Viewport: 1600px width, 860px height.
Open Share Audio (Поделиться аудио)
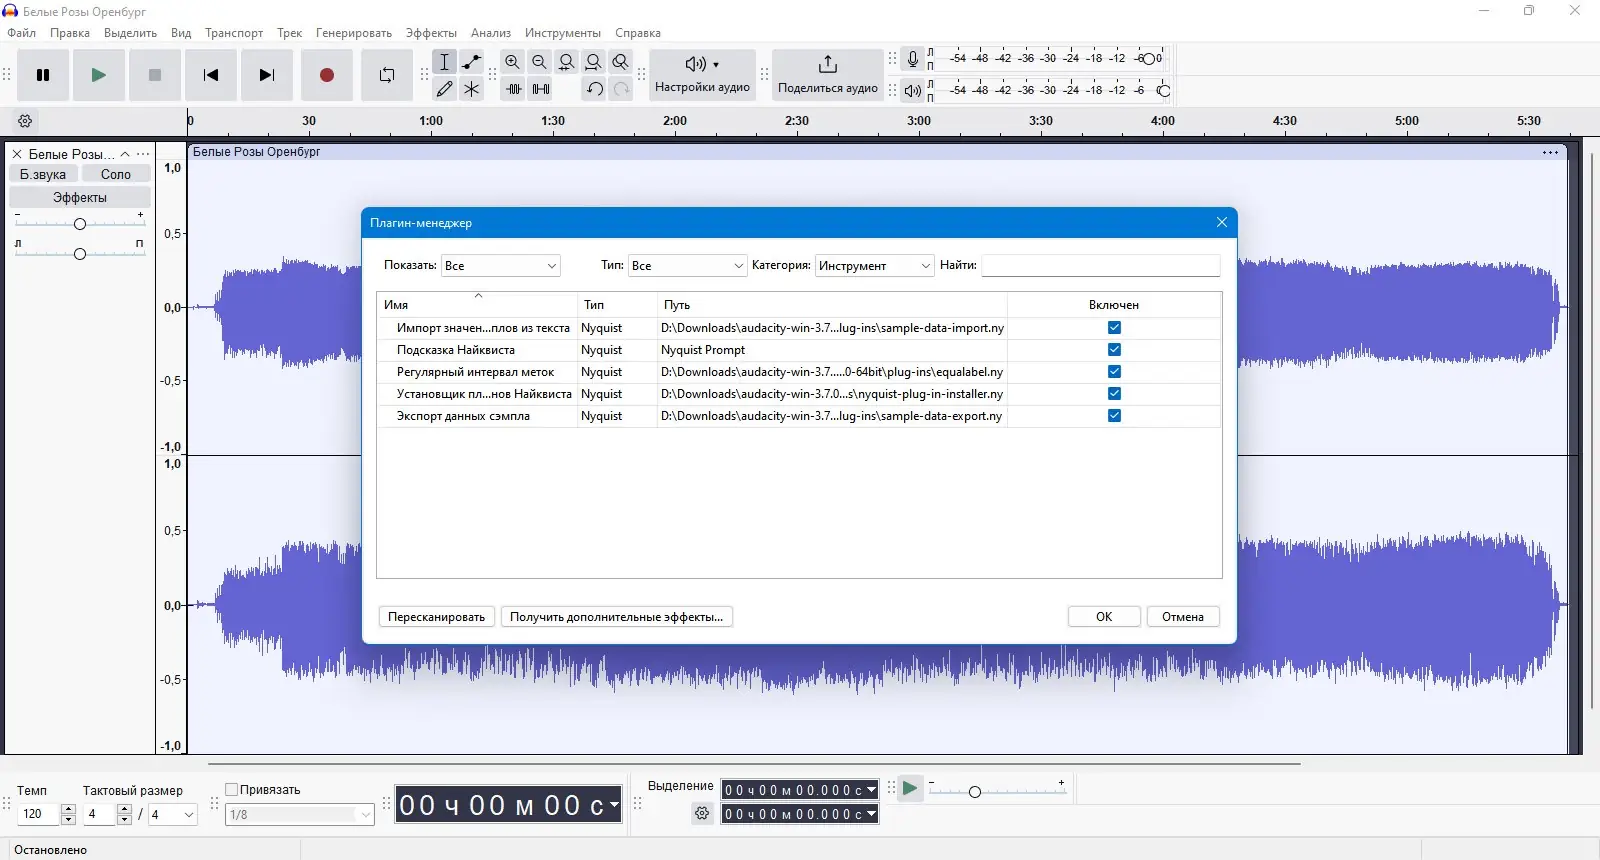tap(827, 75)
